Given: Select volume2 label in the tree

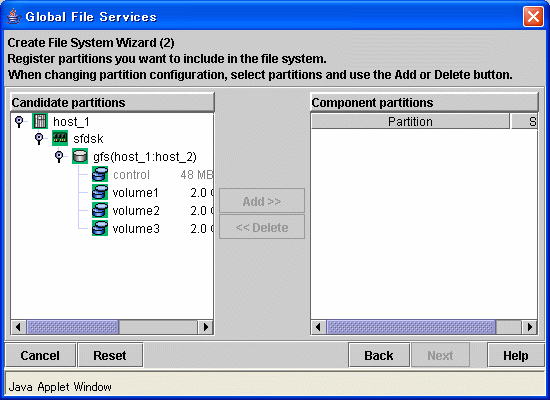Looking at the screenshot, I should 136,211.
